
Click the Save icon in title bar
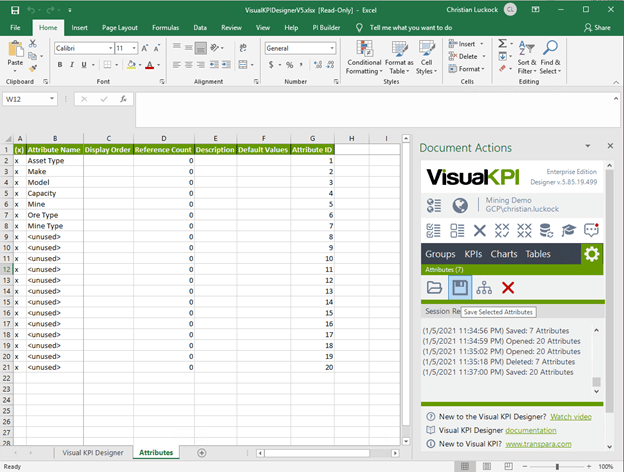(15, 10)
